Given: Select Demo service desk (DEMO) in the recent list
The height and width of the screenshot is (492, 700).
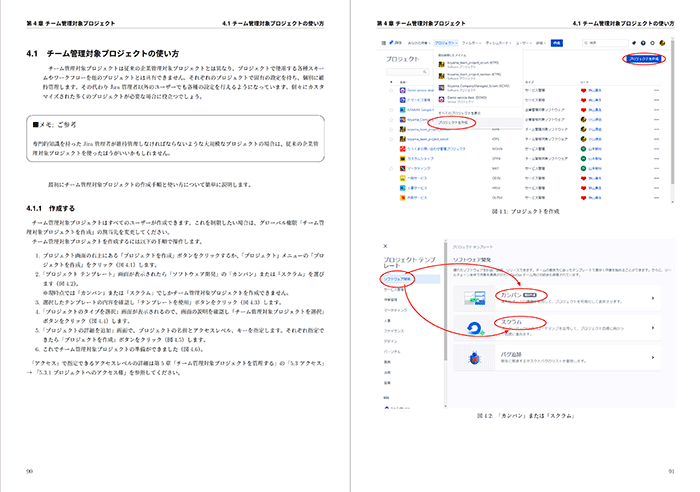Looking at the screenshot, I should coord(478,99).
